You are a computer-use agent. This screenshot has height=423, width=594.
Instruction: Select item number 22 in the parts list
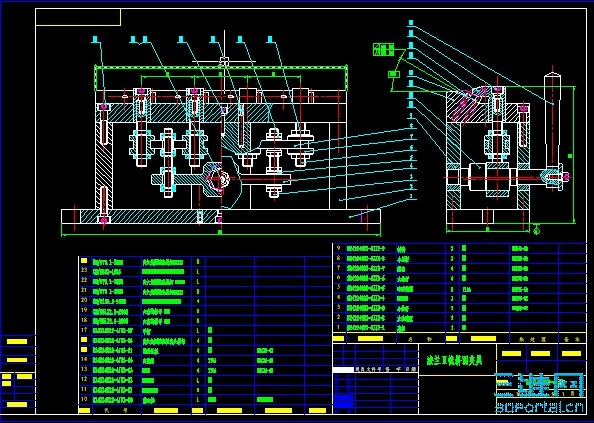click(x=84, y=280)
